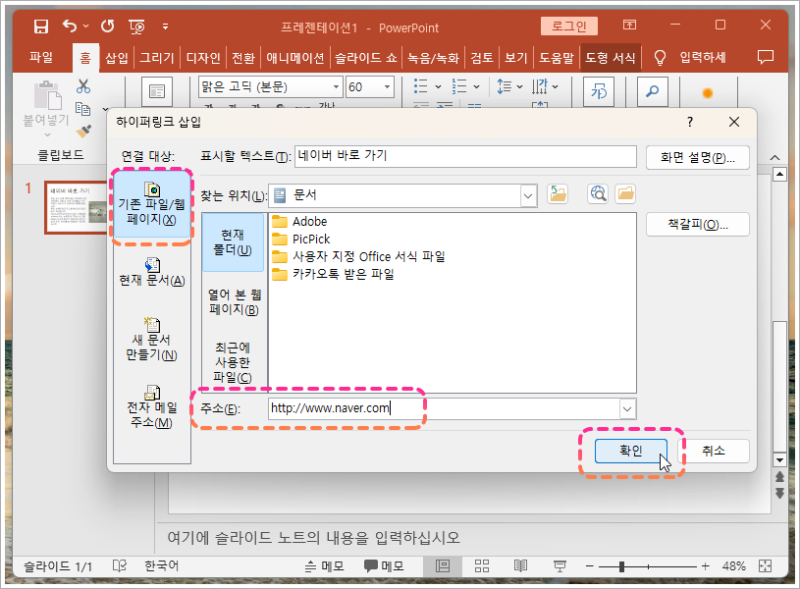Click the Save icon in the title bar
Image resolution: width=800 pixels, height=589 pixels.
point(41,26)
